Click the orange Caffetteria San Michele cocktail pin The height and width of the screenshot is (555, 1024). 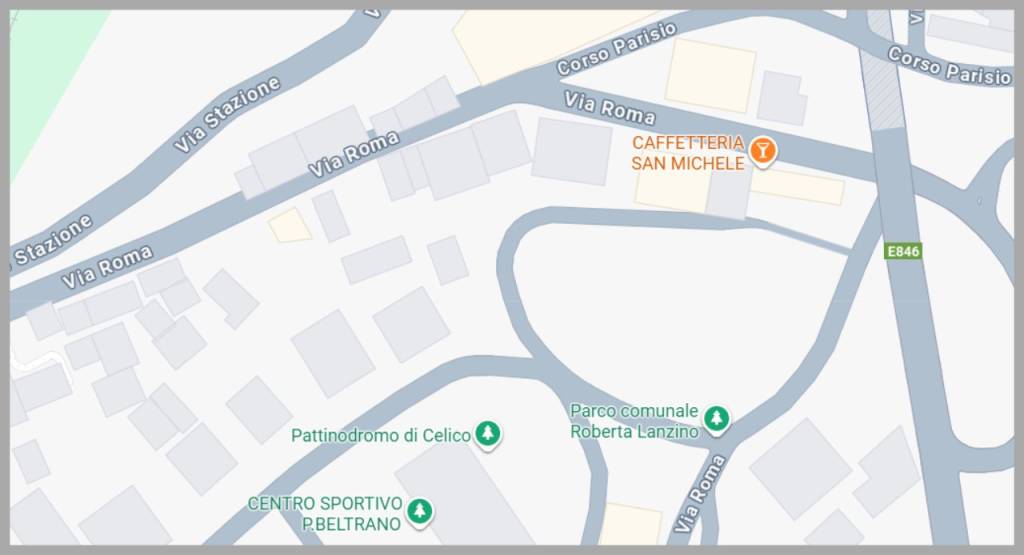(761, 151)
